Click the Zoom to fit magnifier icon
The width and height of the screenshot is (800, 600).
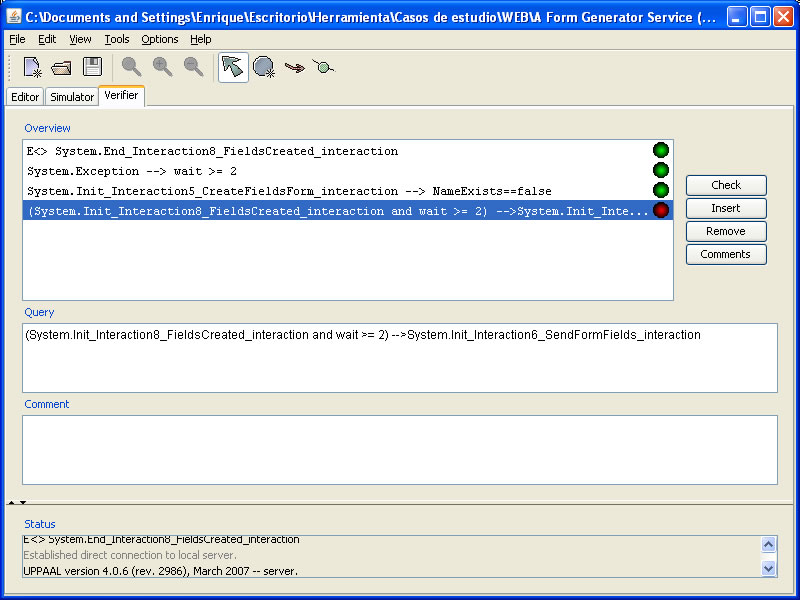pos(131,66)
